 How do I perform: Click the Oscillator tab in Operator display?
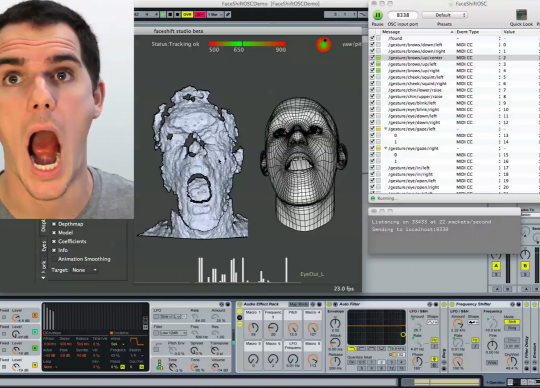(119, 333)
